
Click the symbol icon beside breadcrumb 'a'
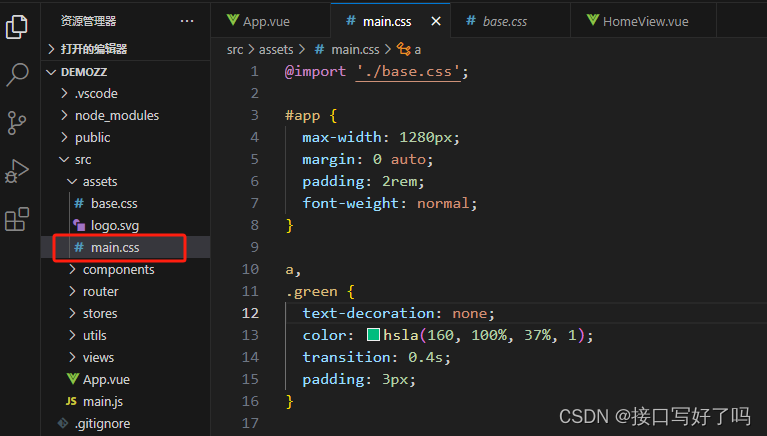pos(404,49)
